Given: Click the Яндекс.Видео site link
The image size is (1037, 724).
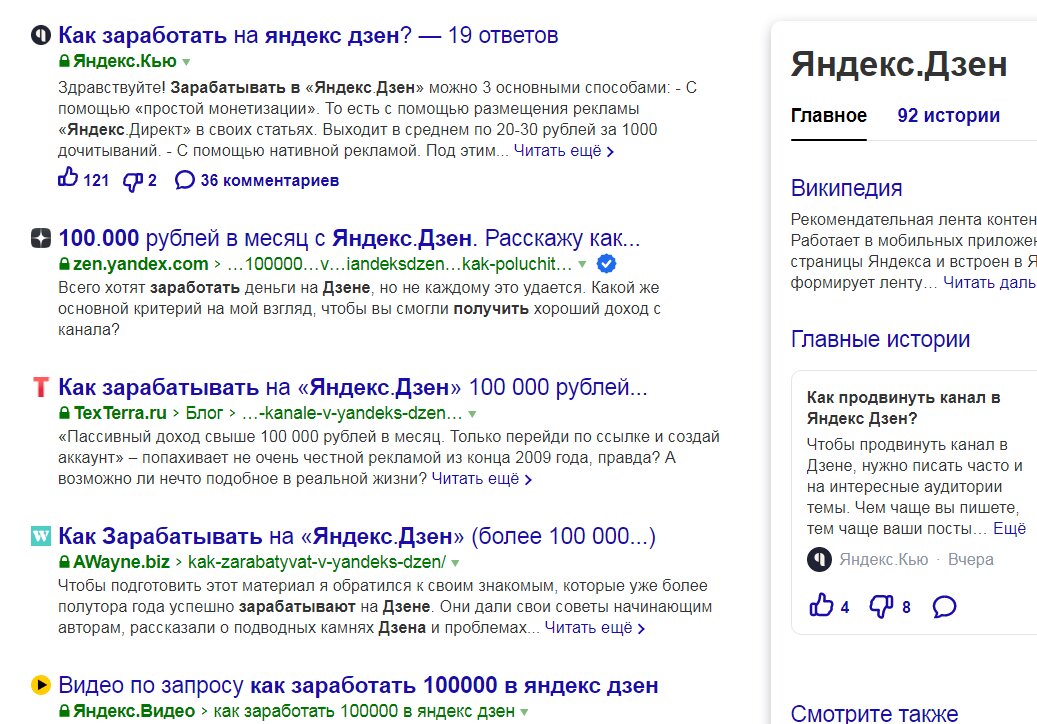Looking at the screenshot, I should click(x=134, y=711).
